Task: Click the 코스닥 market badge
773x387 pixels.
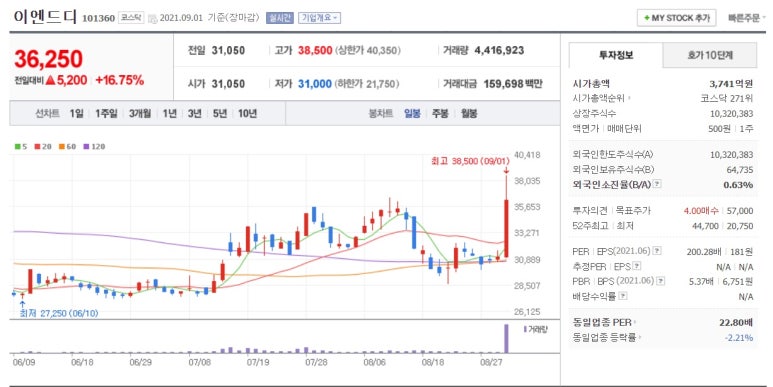Action: click(131, 18)
